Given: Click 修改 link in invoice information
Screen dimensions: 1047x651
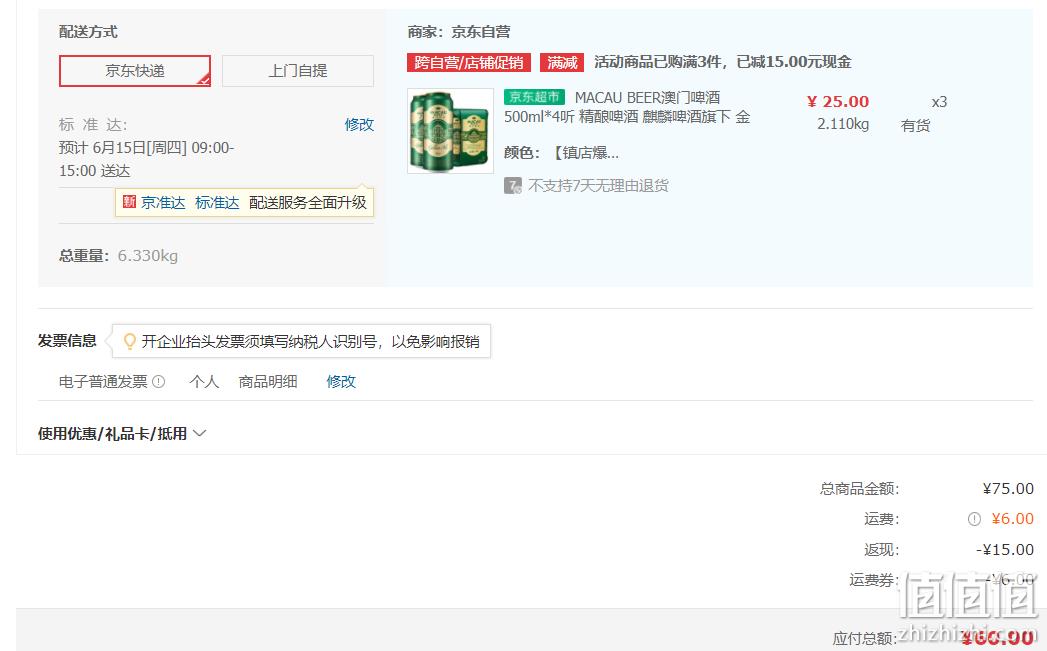Looking at the screenshot, I should click(341, 381).
